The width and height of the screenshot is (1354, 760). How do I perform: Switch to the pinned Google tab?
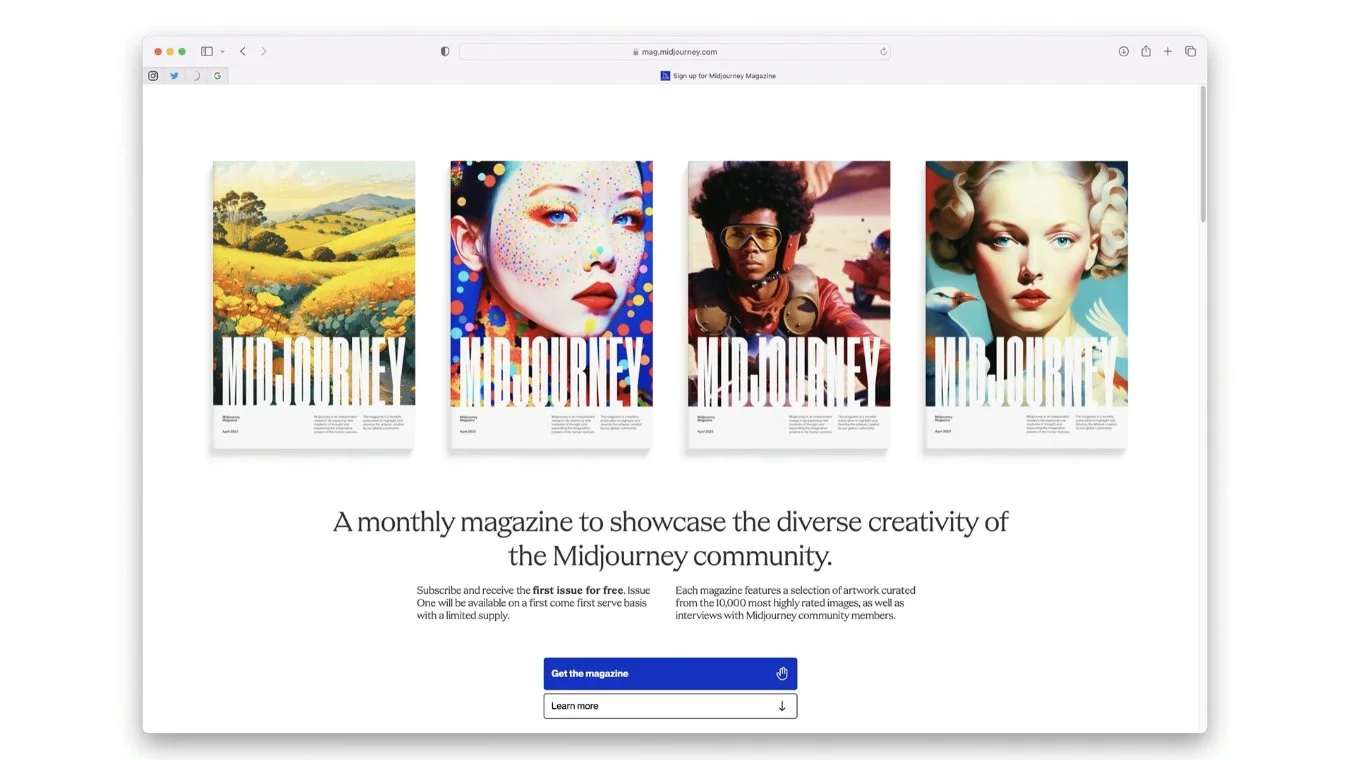click(x=217, y=76)
